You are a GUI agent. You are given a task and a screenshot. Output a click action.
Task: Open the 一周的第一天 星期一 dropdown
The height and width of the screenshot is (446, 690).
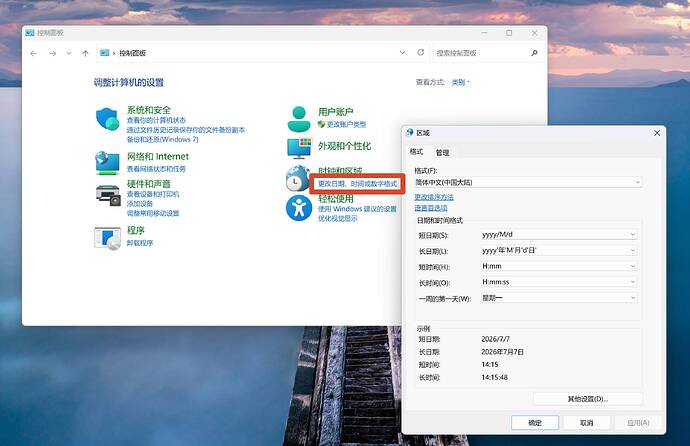(559, 298)
